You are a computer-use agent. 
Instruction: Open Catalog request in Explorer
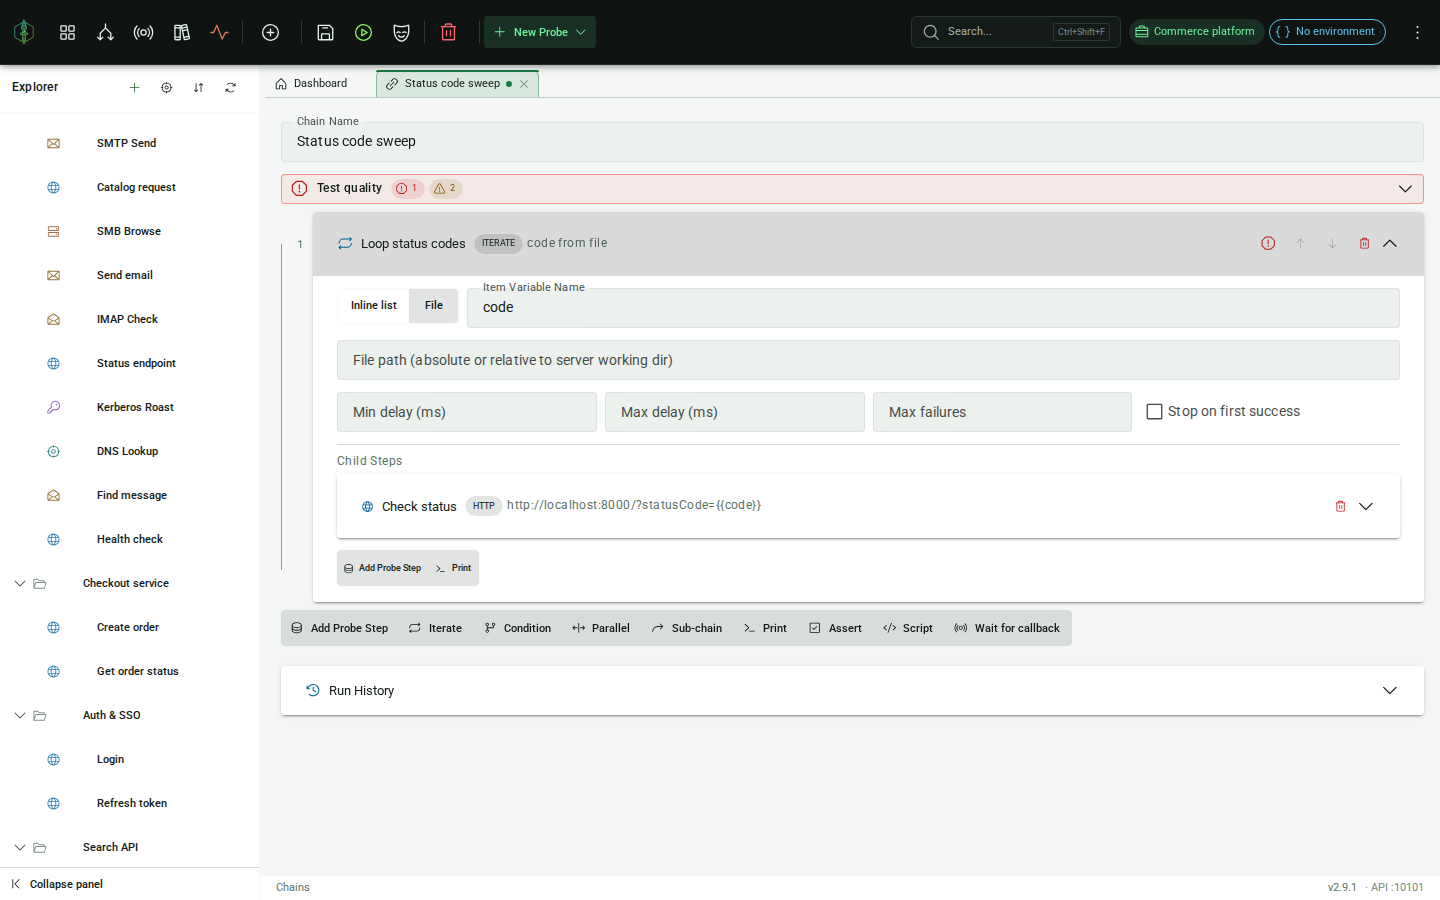pos(136,187)
